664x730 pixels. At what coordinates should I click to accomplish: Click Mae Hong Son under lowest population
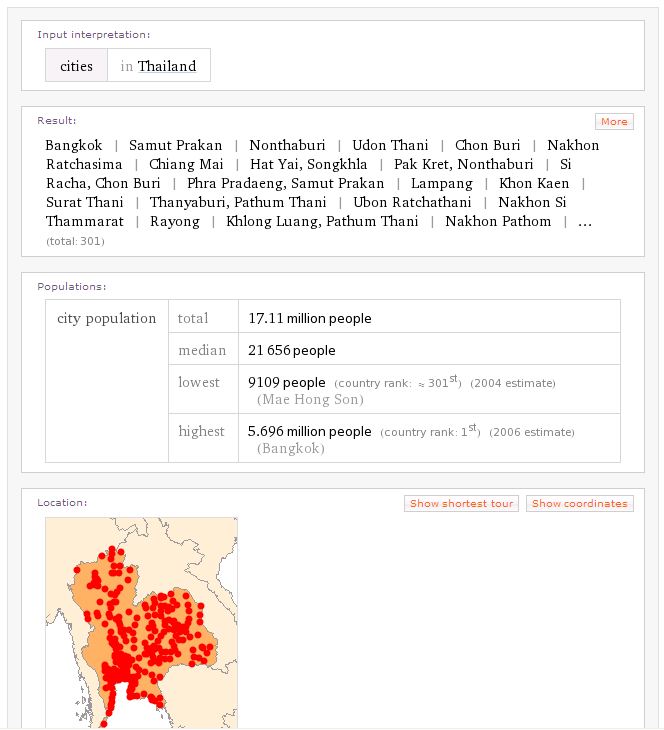tap(311, 399)
